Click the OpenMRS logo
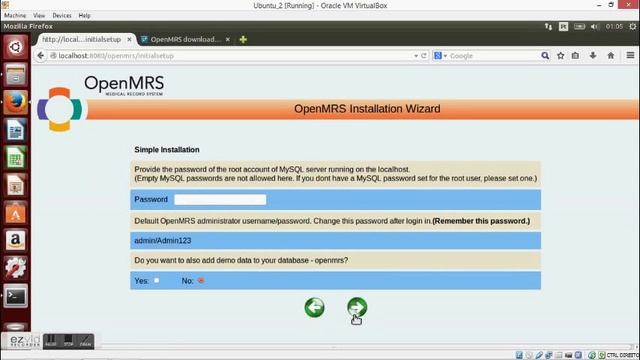Screen dimensions: 640x360 coord(101,103)
